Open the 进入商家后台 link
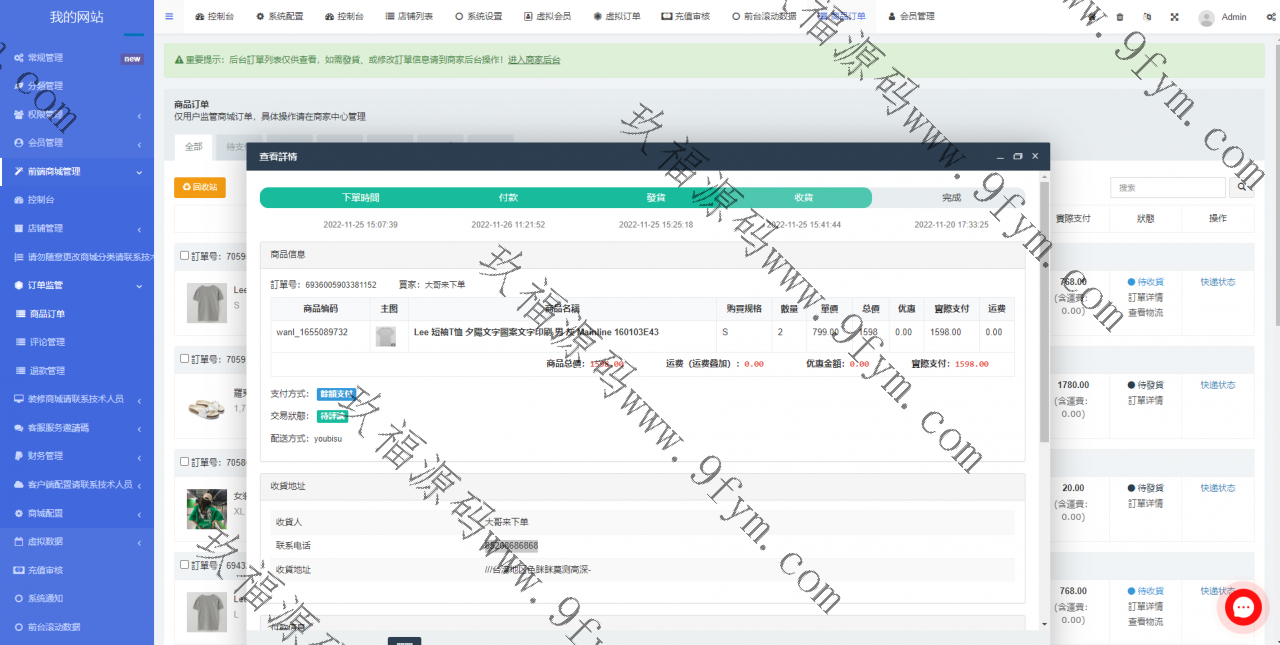 (534, 60)
